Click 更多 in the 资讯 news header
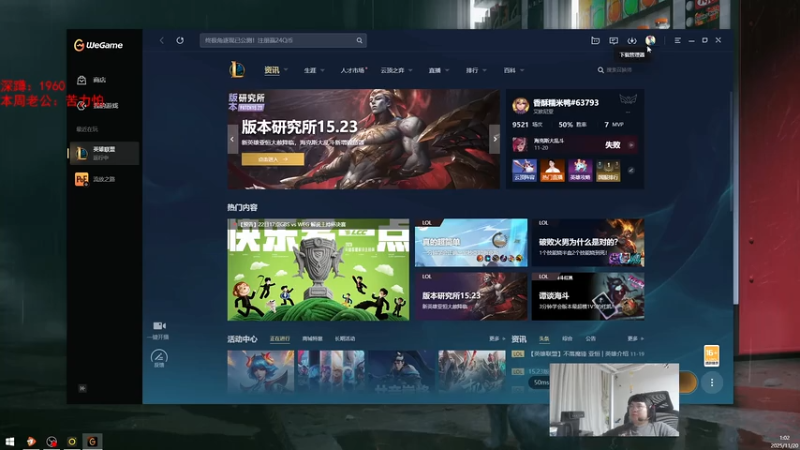The width and height of the screenshot is (800, 450). (x=635, y=339)
